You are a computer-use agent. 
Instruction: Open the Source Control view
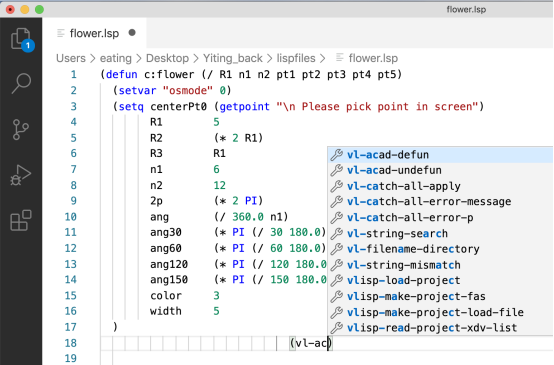[x=21, y=129]
